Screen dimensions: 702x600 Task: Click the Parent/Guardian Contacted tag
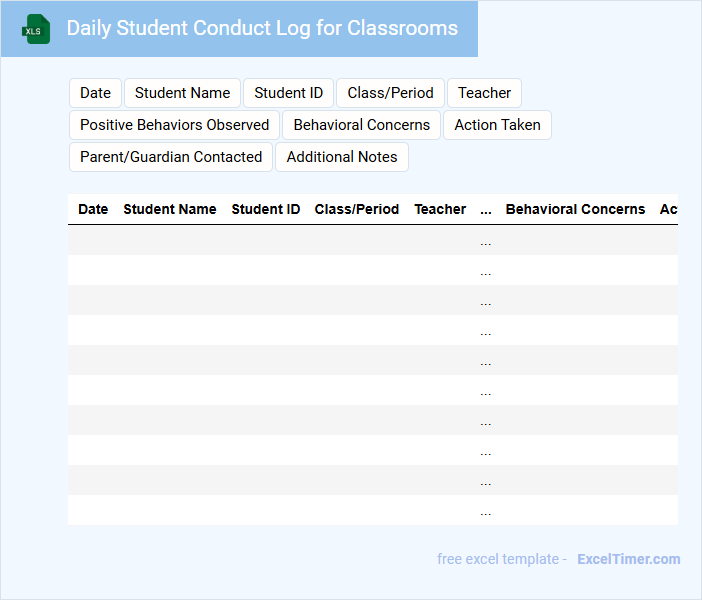point(171,157)
